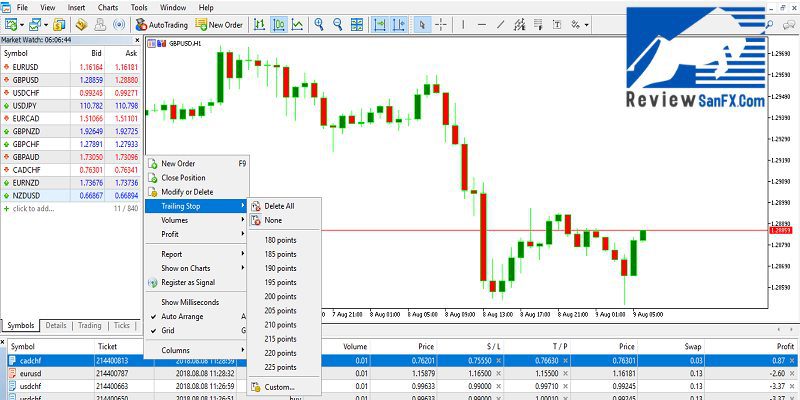
Task: Expand the new chart dropdown arrow
Action: (x=22, y=24)
